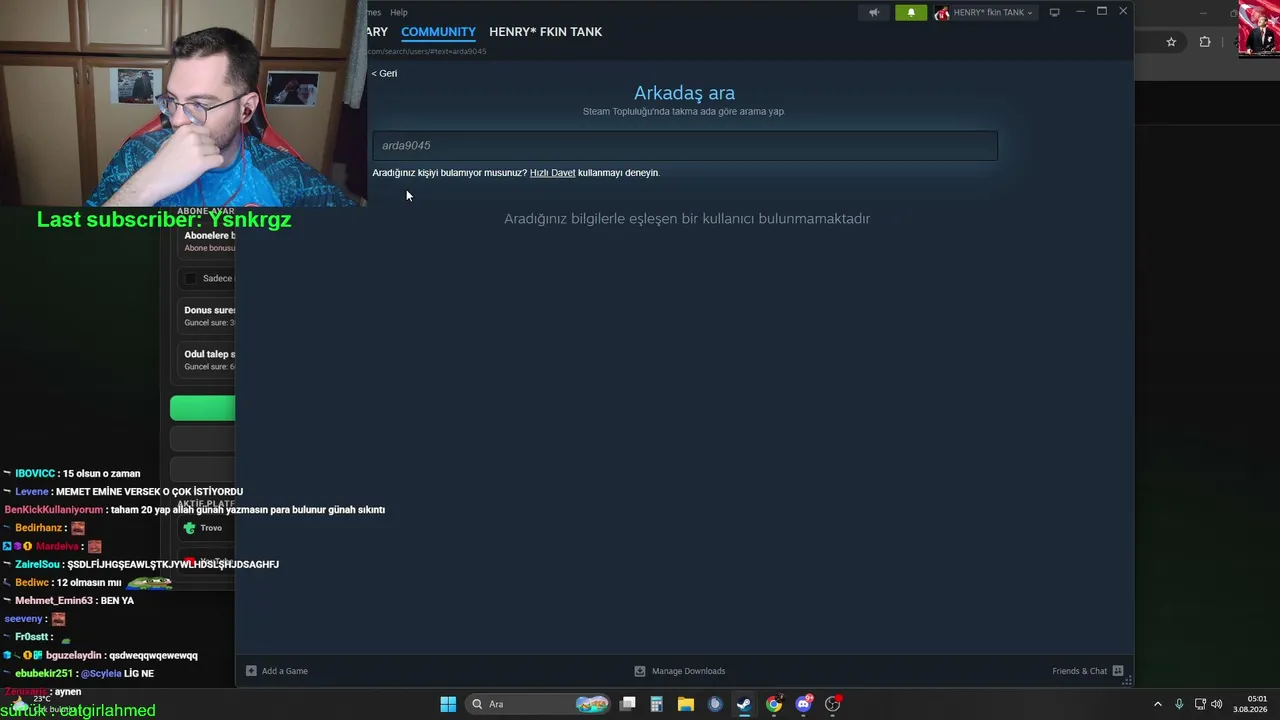Maximize the Steam window
This screenshot has width=1280, height=720.
click(x=1102, y=12)
